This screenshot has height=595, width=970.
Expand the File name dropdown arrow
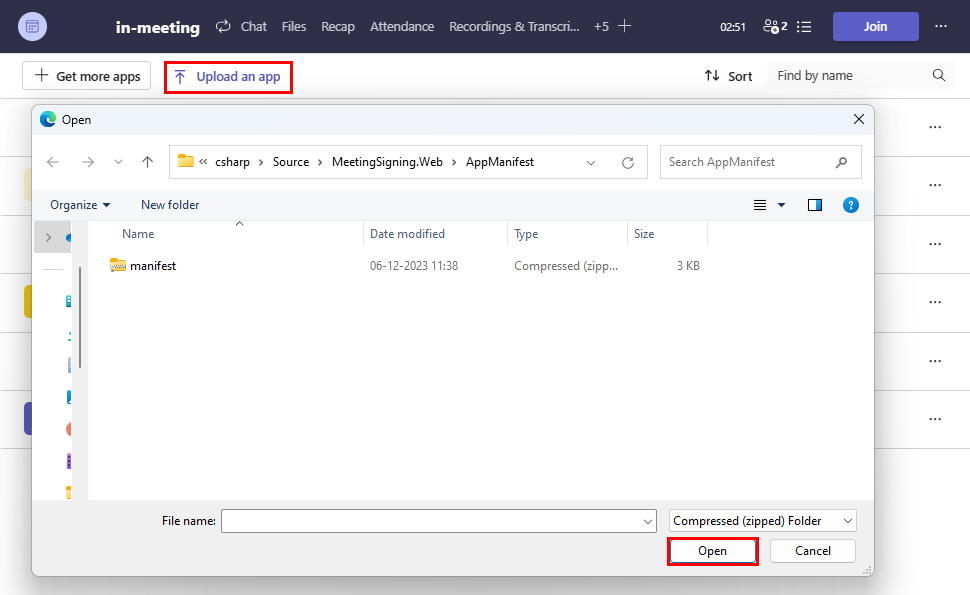(648, 521)
